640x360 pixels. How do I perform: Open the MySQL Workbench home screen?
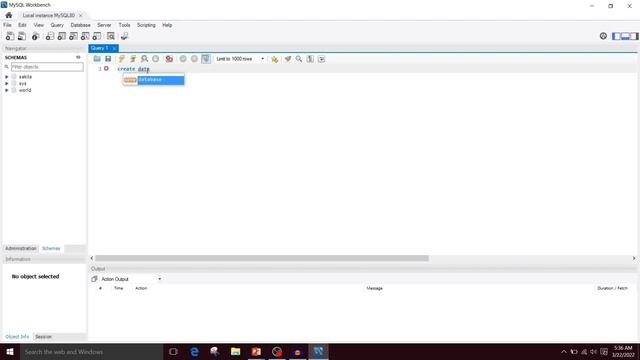point(9,15)
